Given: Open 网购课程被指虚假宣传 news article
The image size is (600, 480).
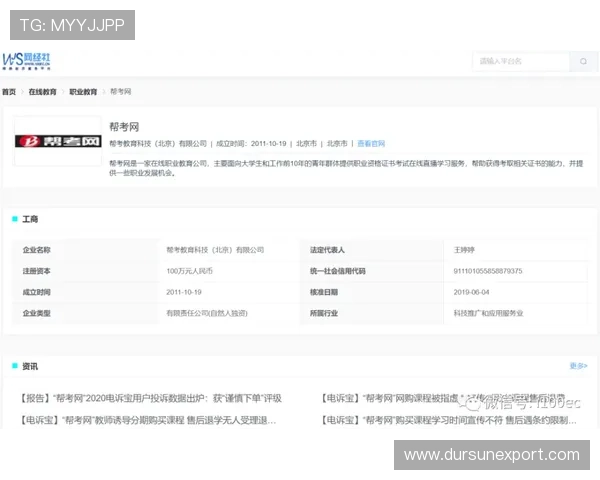Looking at the screenshot, I should [x=444, y=398].
